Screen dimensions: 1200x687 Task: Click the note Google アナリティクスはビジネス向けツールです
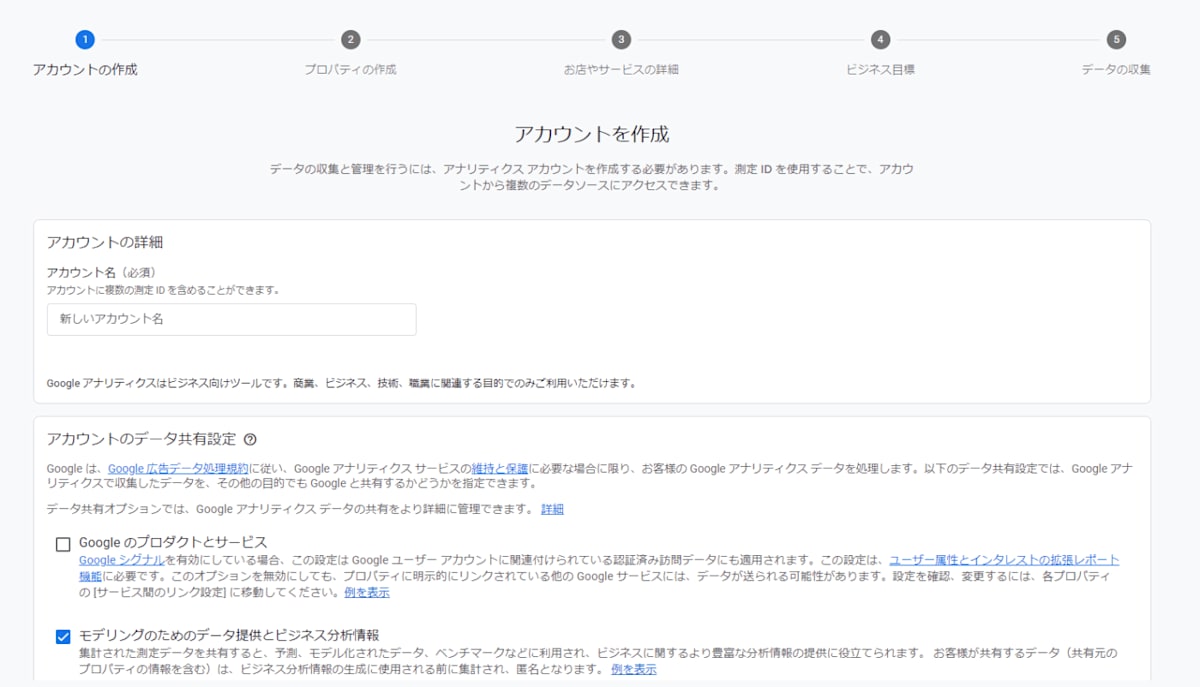(341, 383)
